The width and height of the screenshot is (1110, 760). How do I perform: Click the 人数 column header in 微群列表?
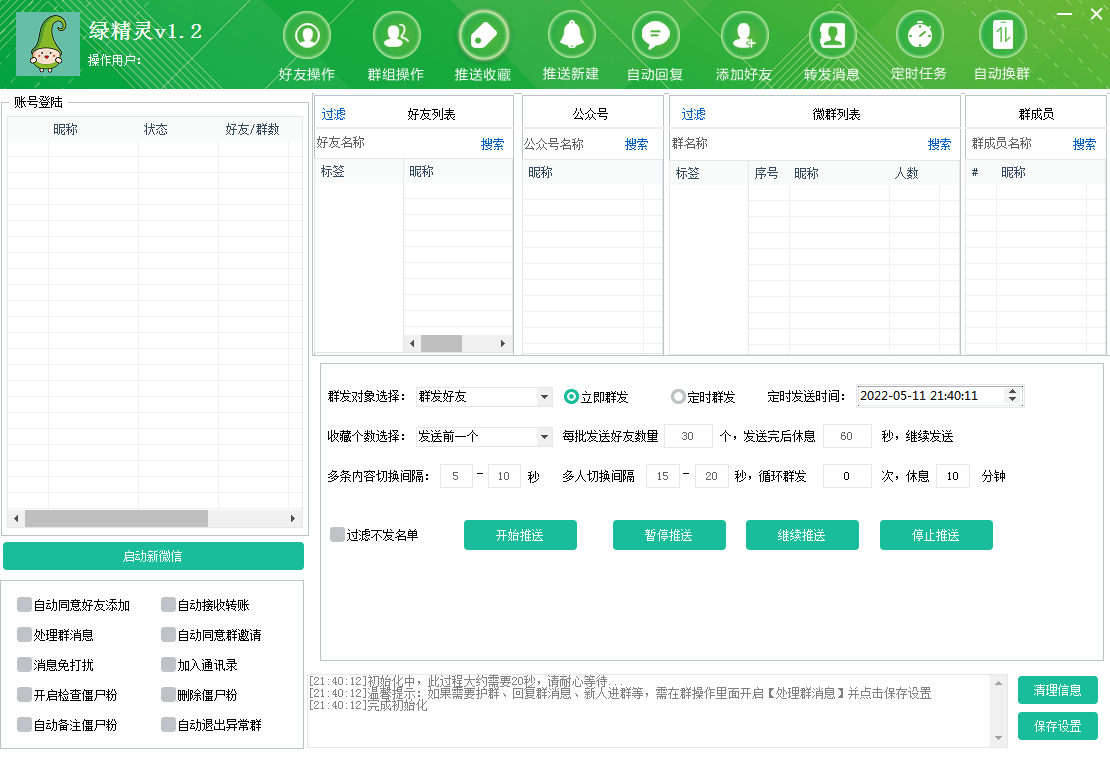pyautogui.click(x=906, y=173)
